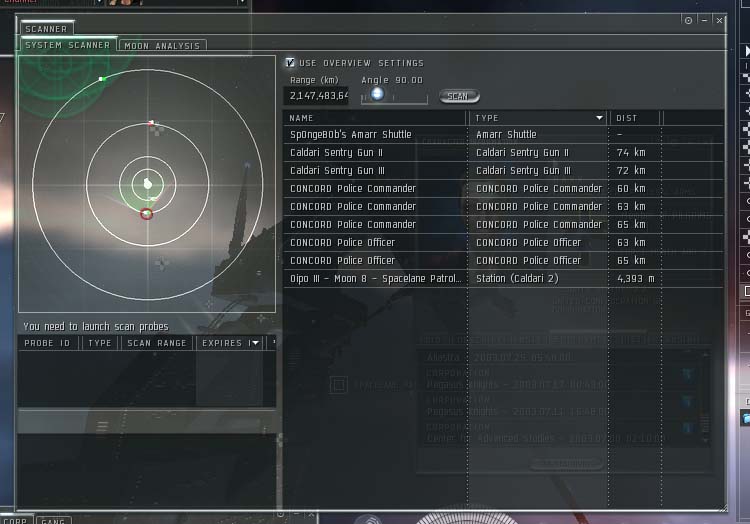The width and height of the screenshot is (750, 524).
Task: Toggle Use Overview Settings checkbox
Action: 290,62
